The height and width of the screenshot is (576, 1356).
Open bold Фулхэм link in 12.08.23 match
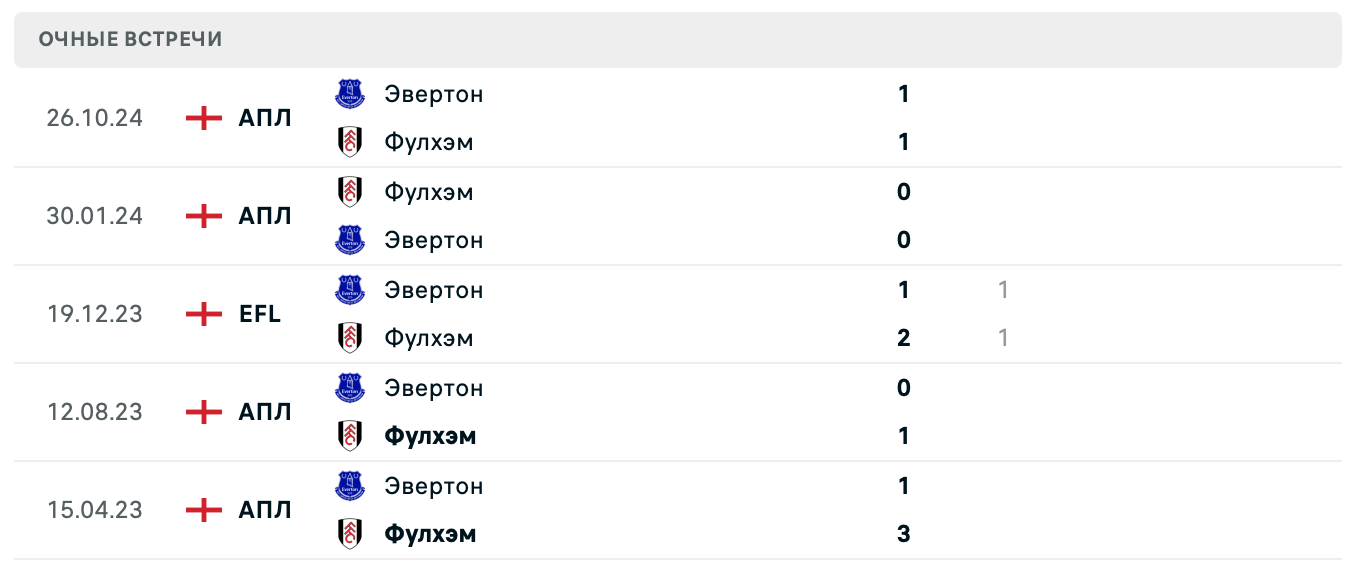(430, 436)
